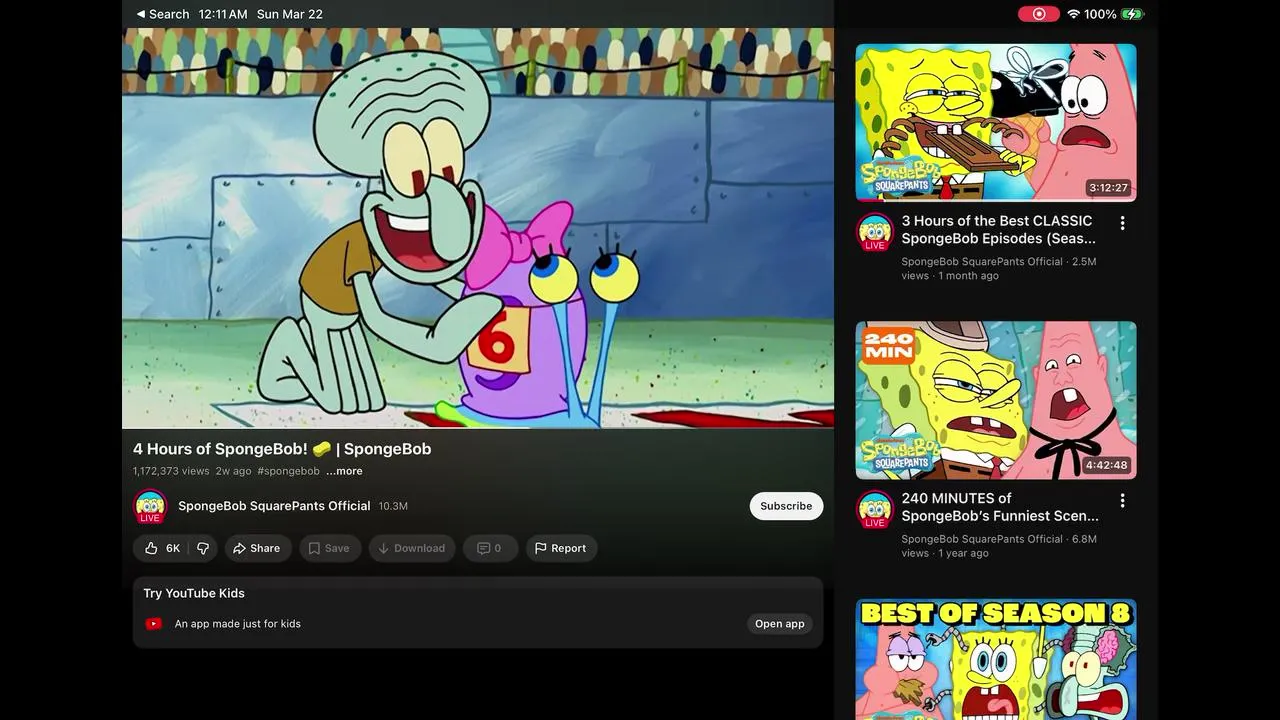The height and width of the screenshot is (720, 1280).
Task: Open the YouTube Kids app
Action: (x=779, y=624)
